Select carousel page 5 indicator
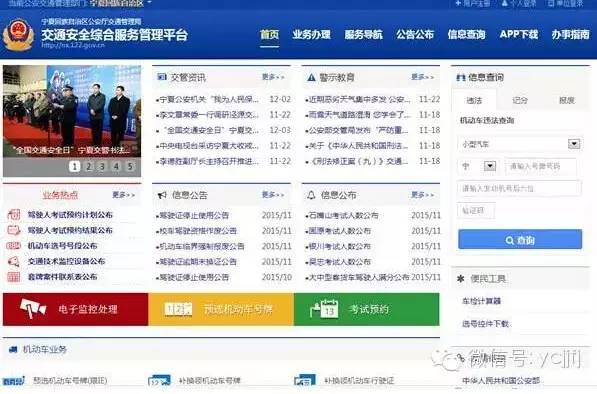 tap(130, 166)
